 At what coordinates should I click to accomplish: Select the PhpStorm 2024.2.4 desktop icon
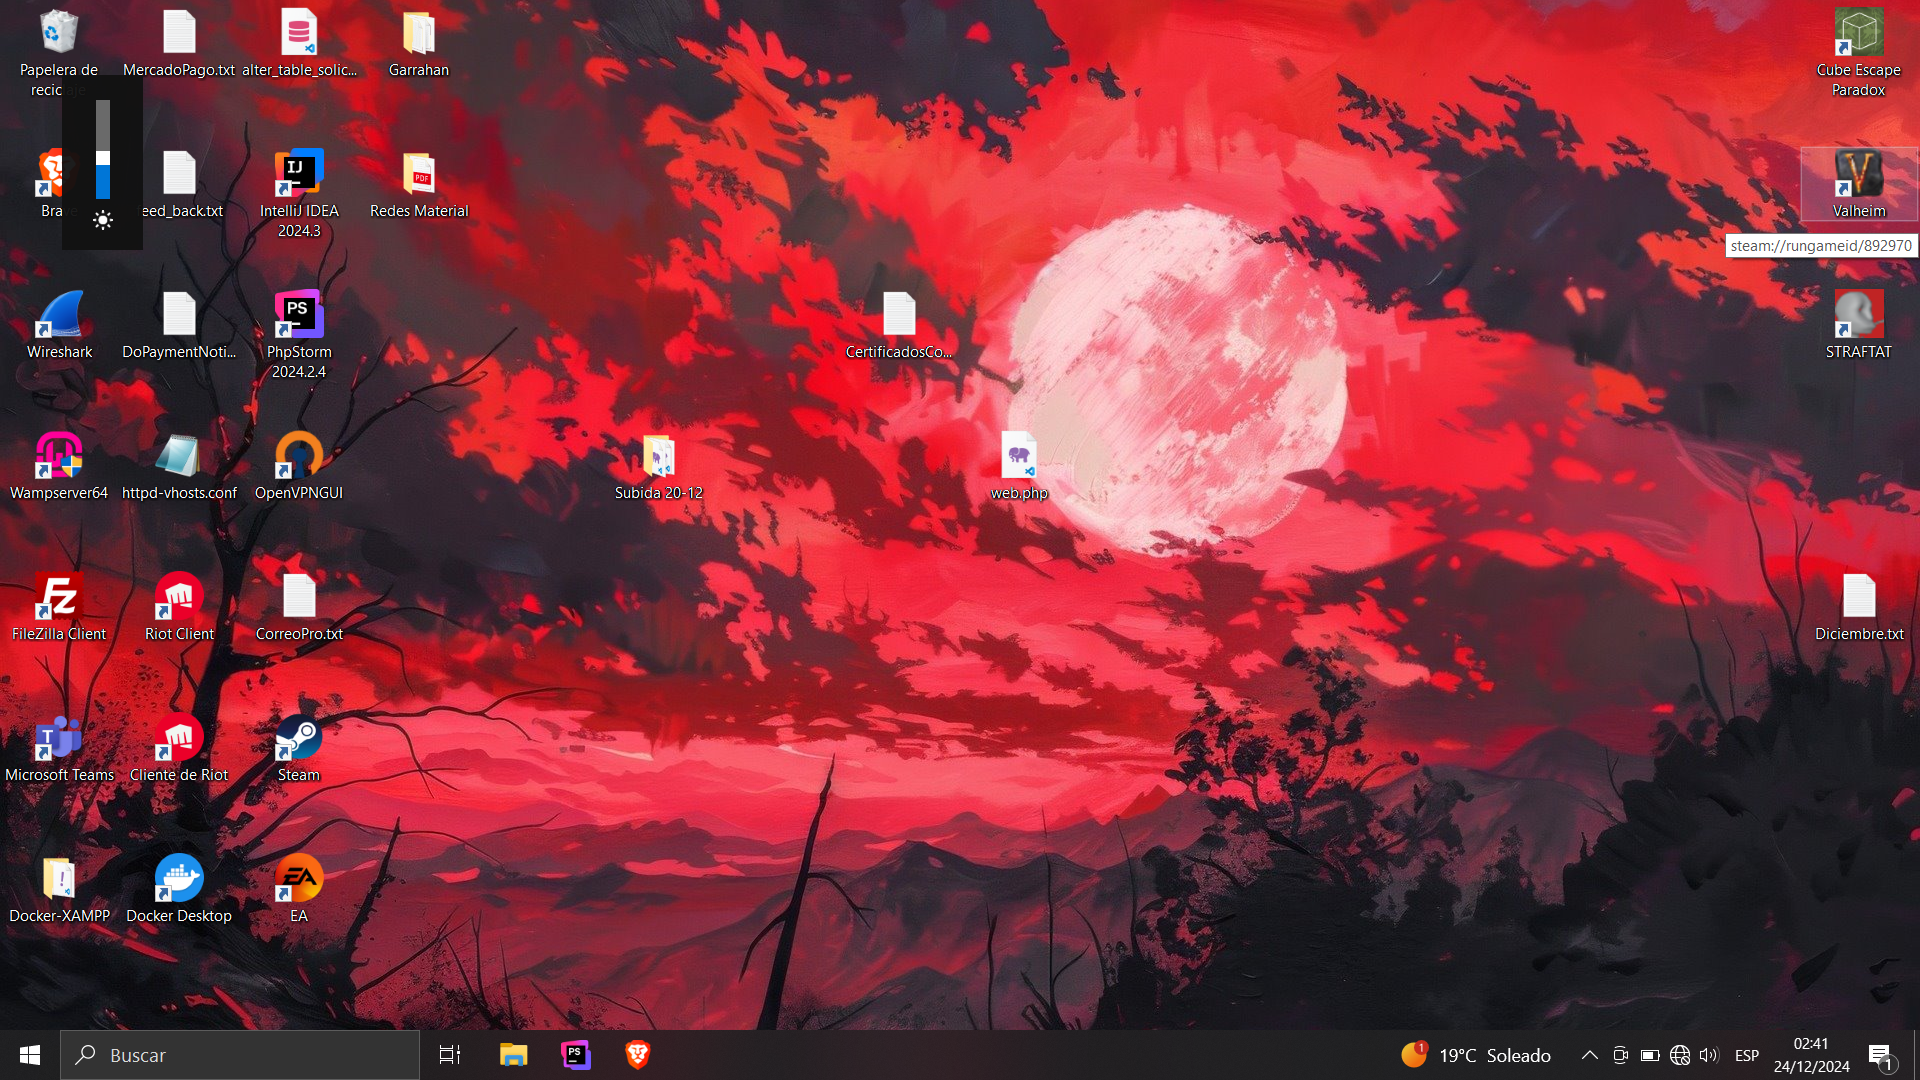pos(299,315)
